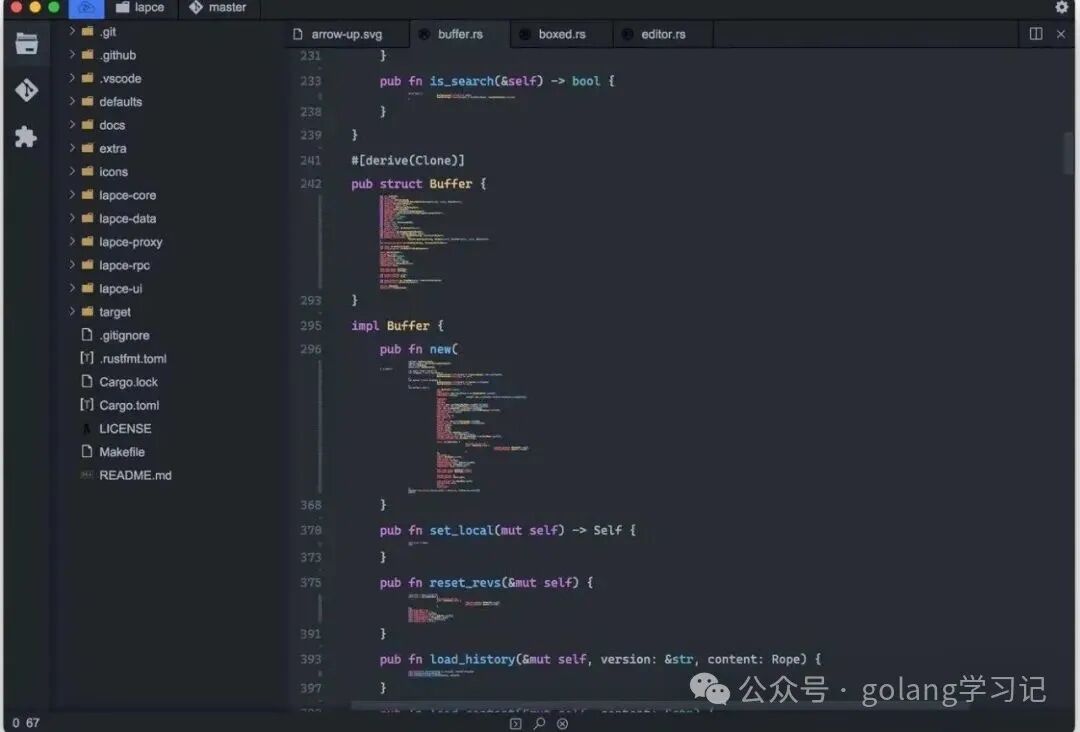Click the docs folder icon
This screenshot has width=1080, height=732.
pos(87,125)
